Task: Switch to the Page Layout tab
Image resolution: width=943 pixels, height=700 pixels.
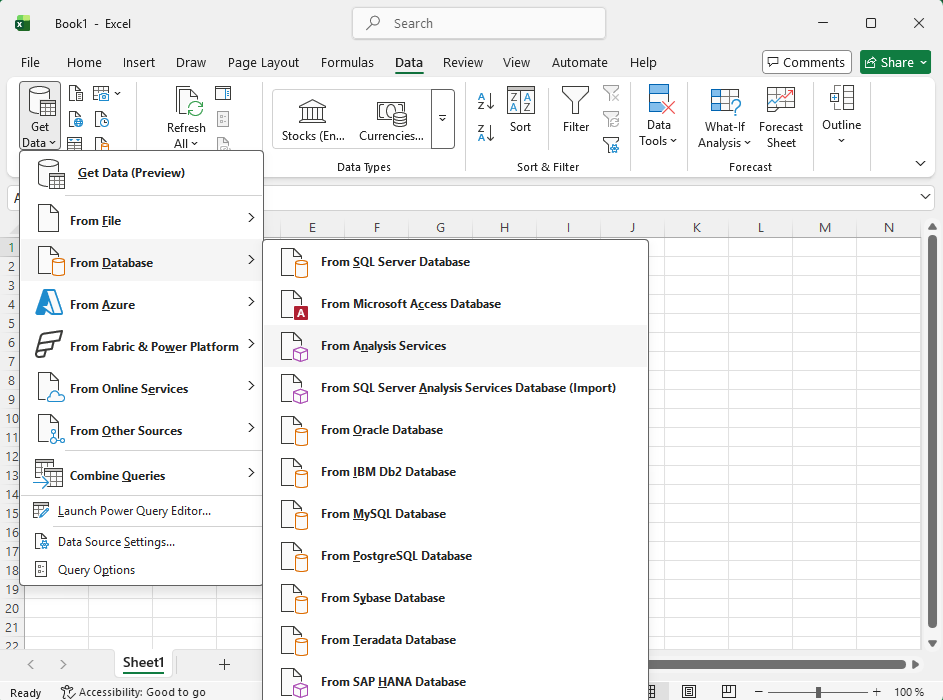Action: (263, 63)
